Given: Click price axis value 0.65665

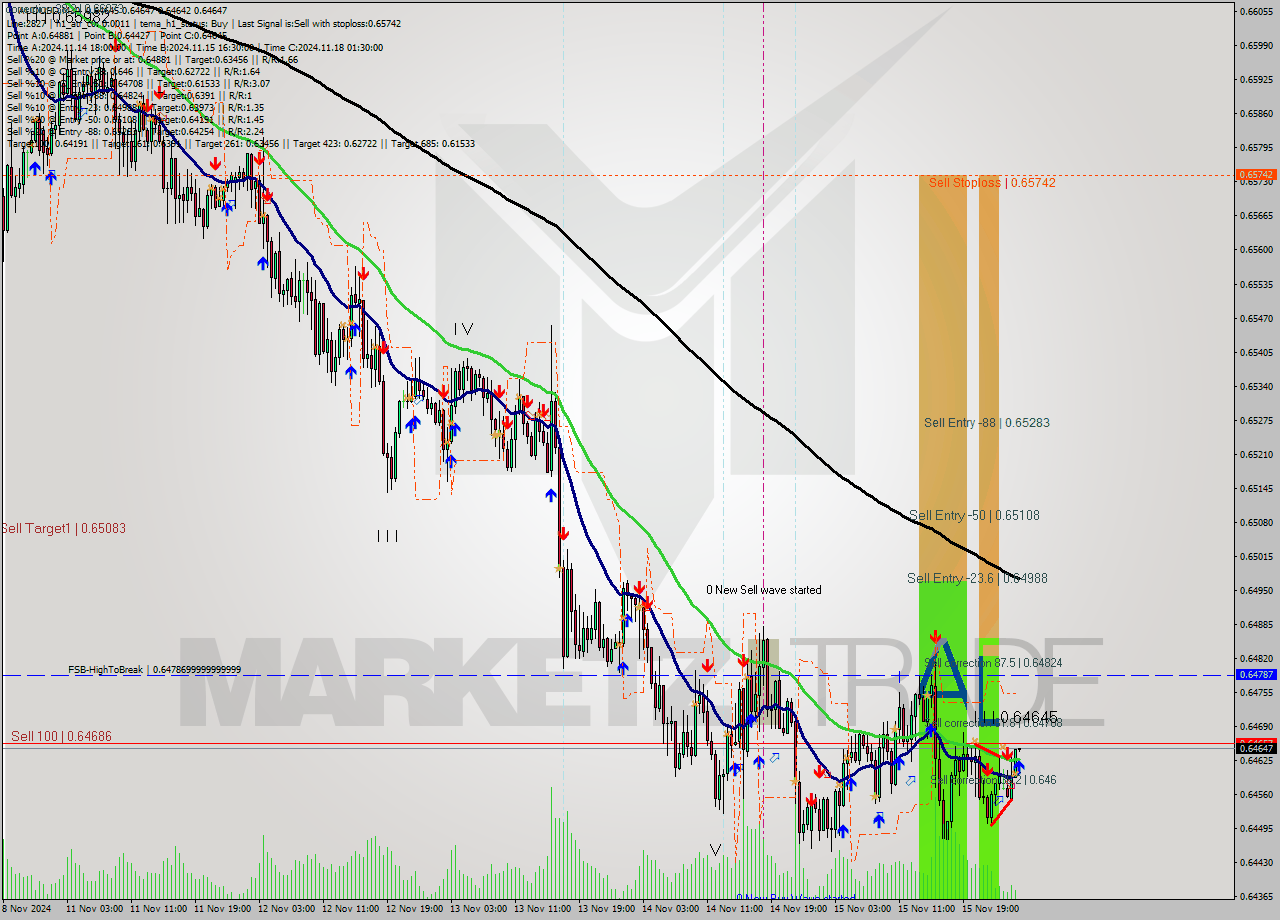Looking at the screenshot, I should pos(1257,216).
